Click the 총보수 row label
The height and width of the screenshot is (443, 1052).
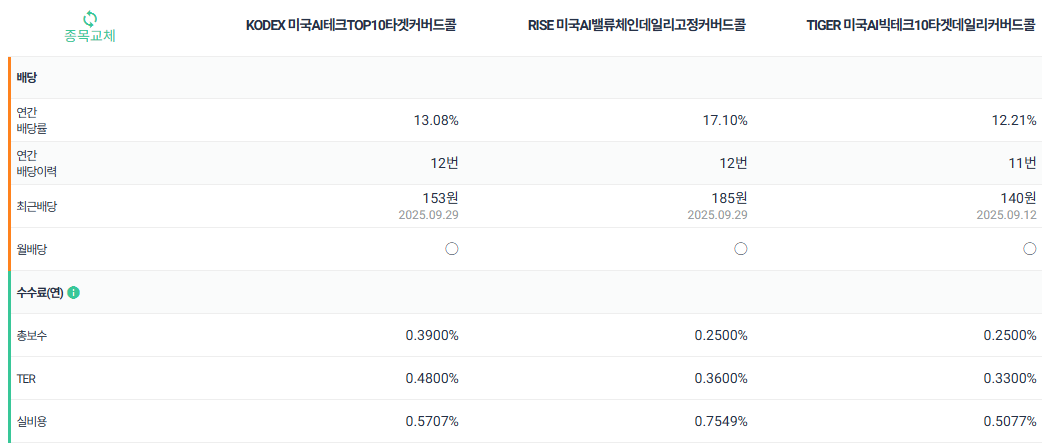(x=32, y=336)
